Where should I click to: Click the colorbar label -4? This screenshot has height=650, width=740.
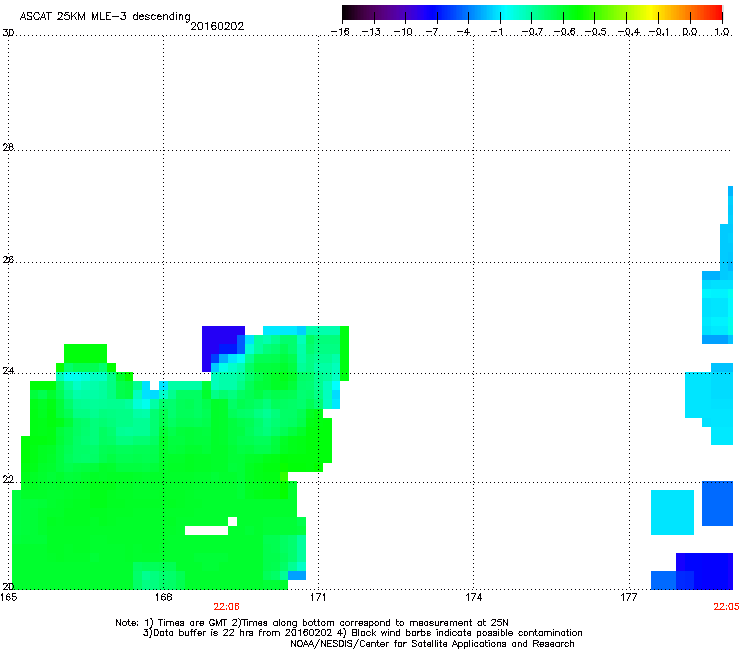463,32
